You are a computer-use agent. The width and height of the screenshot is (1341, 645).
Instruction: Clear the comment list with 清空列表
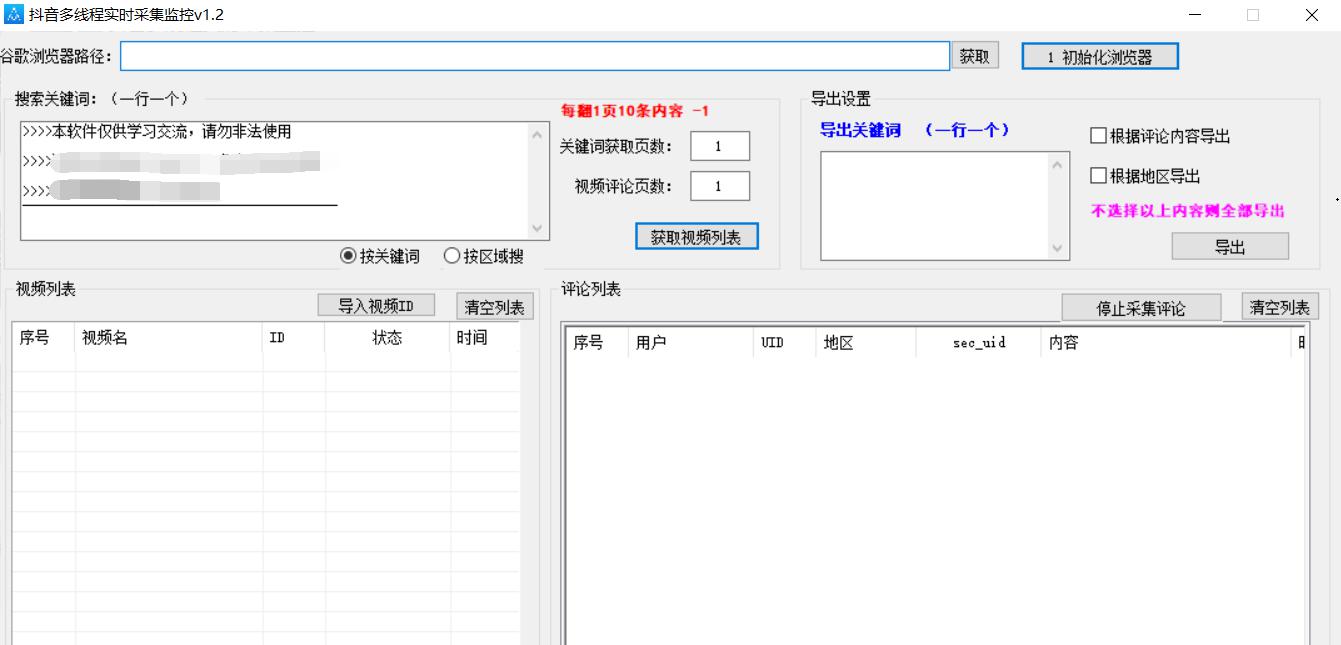(1279, 307)
